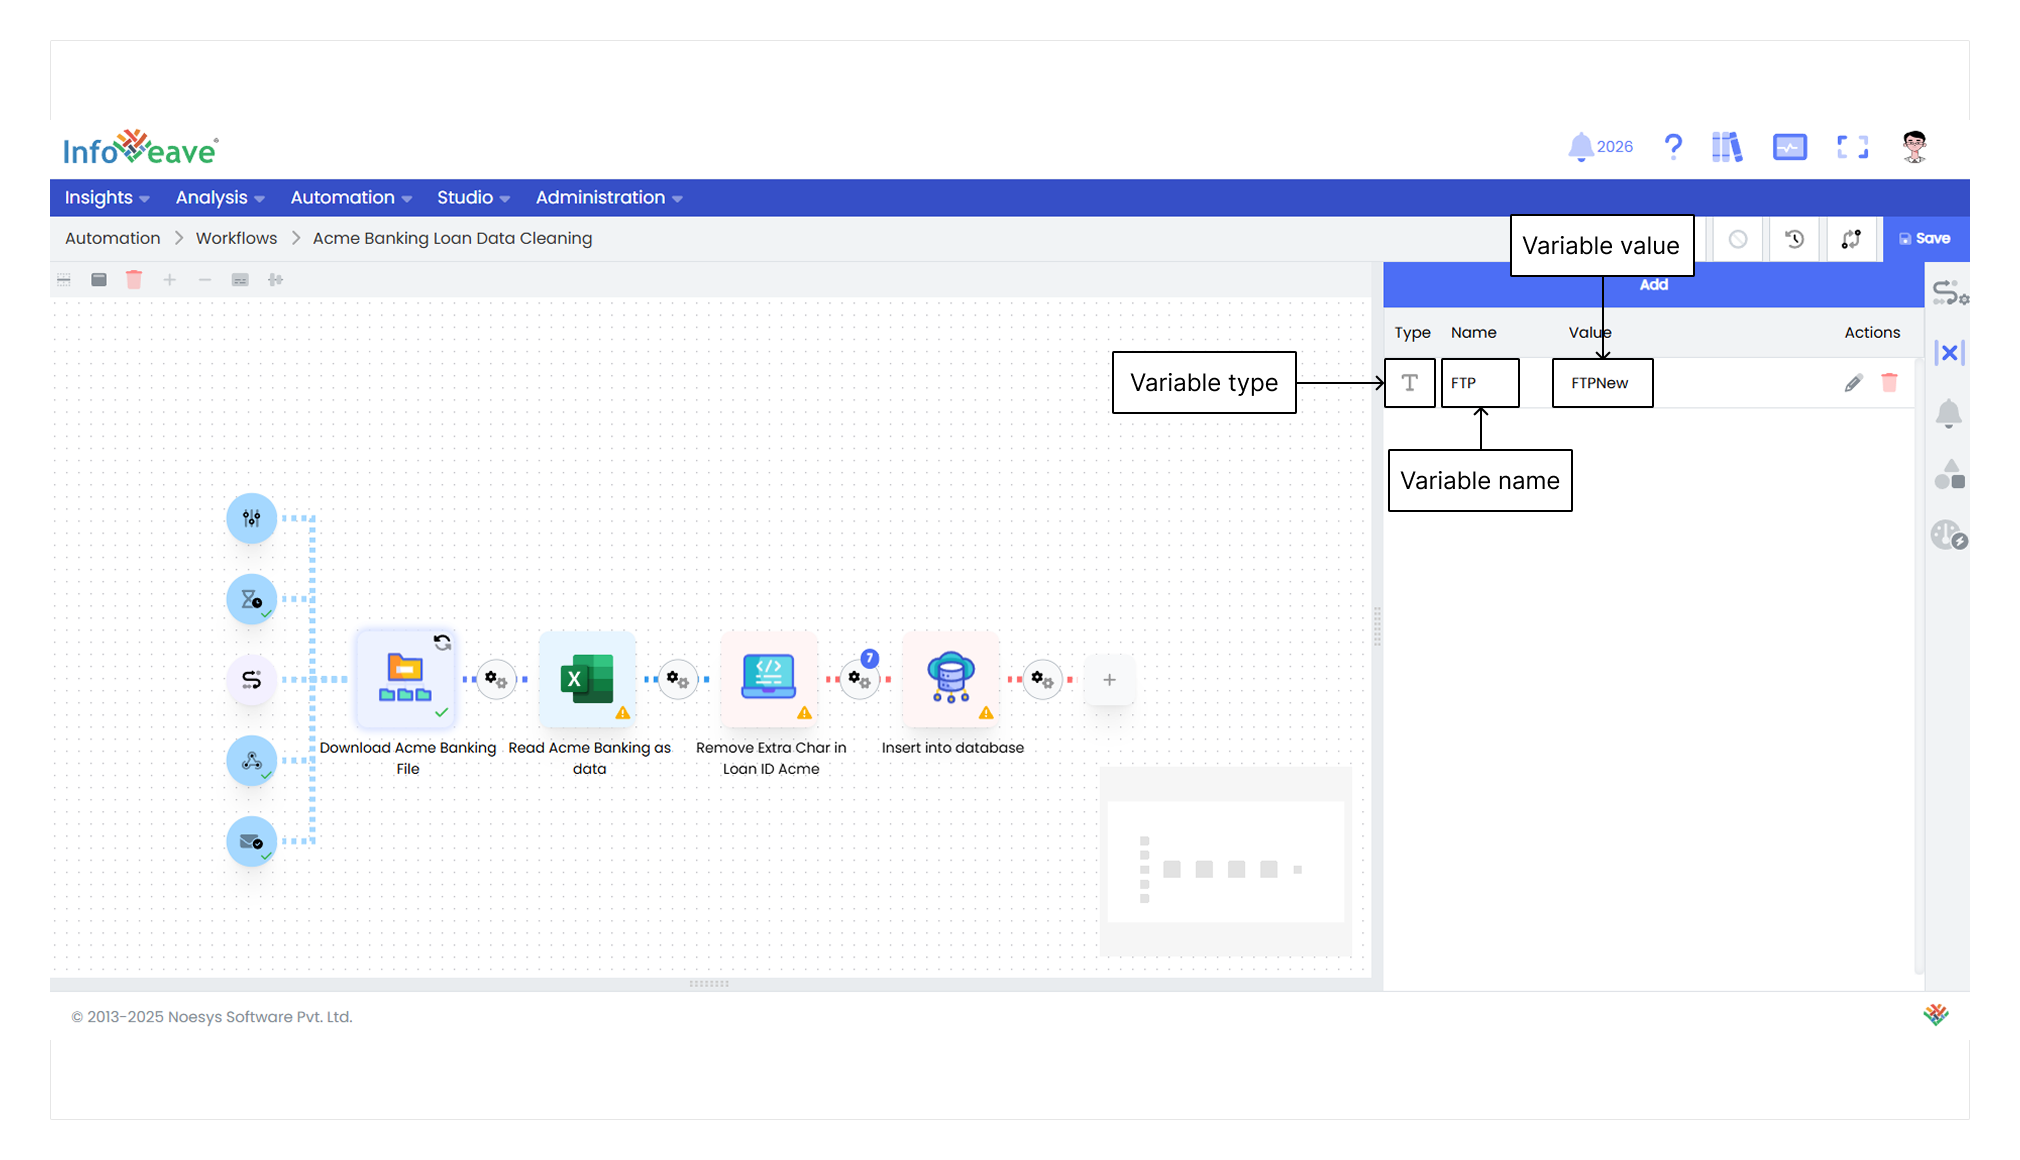
Task: Open the help question mark icon
Action: coord(1673,147)
